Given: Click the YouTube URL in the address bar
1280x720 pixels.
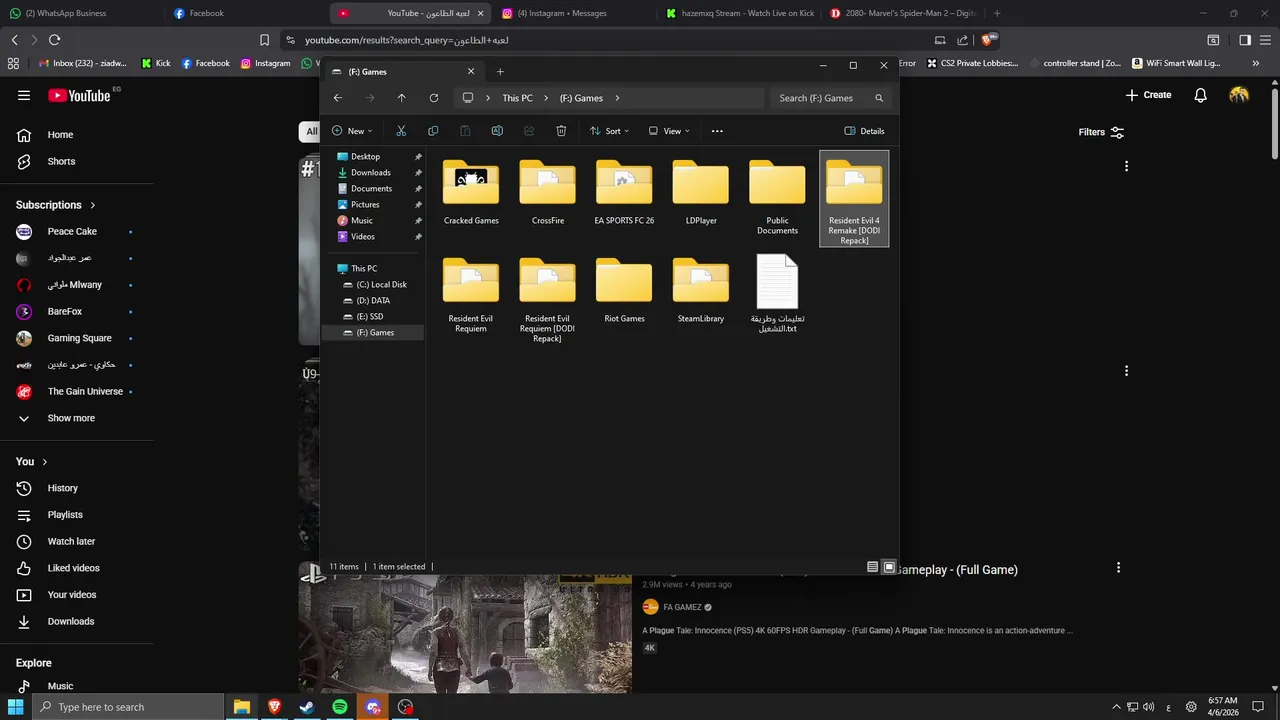Looking at the screenshot, I should tap(407, 40).
